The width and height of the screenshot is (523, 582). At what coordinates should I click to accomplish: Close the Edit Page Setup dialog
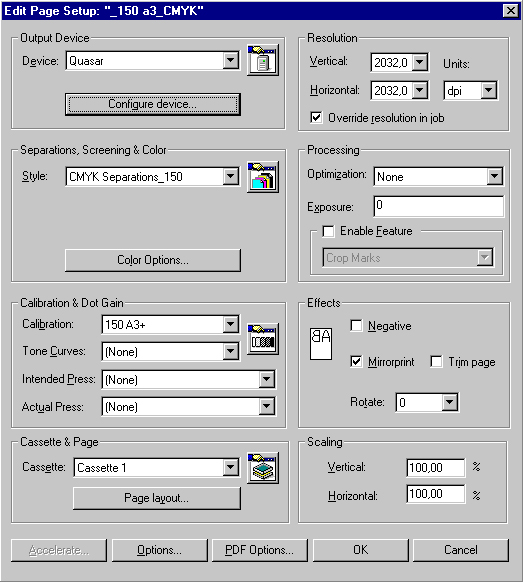[x=511, y=10]
